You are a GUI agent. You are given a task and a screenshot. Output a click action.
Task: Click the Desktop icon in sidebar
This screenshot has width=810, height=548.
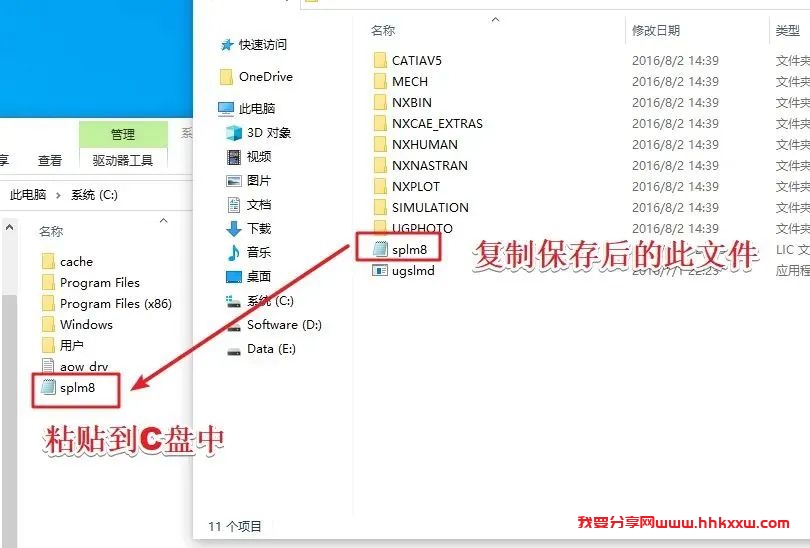click(234, 277)
